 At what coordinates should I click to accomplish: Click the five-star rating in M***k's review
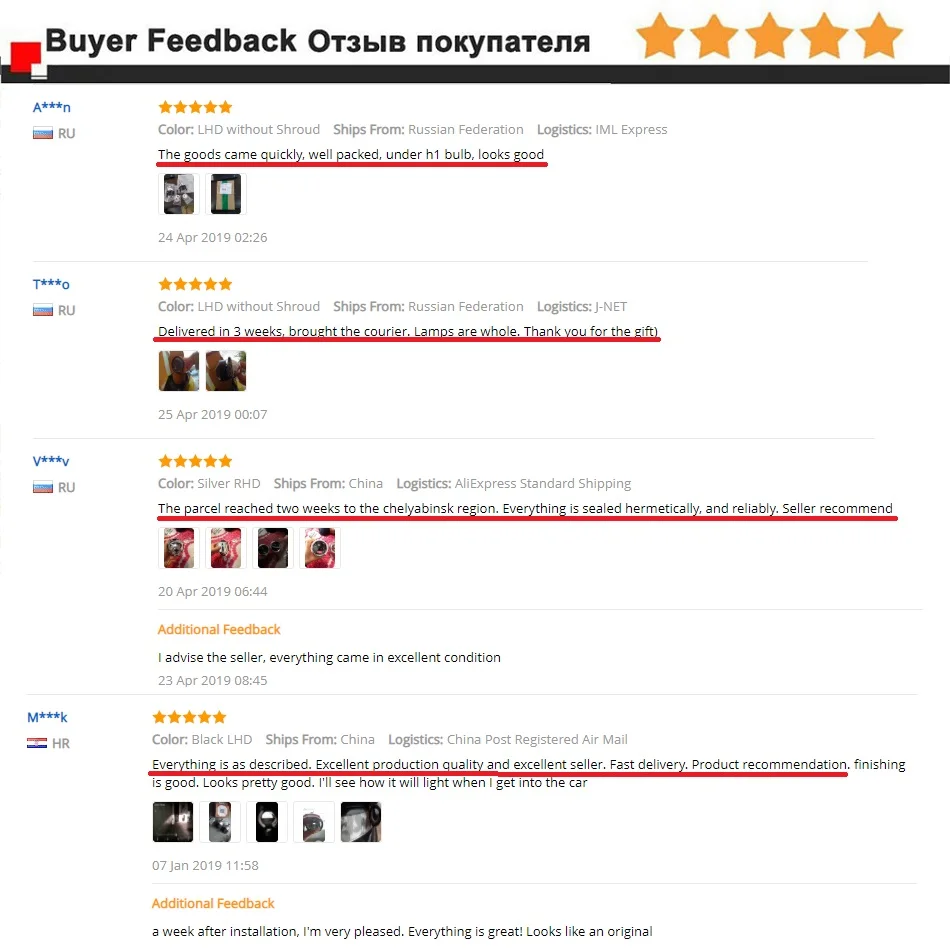(189, 717)
